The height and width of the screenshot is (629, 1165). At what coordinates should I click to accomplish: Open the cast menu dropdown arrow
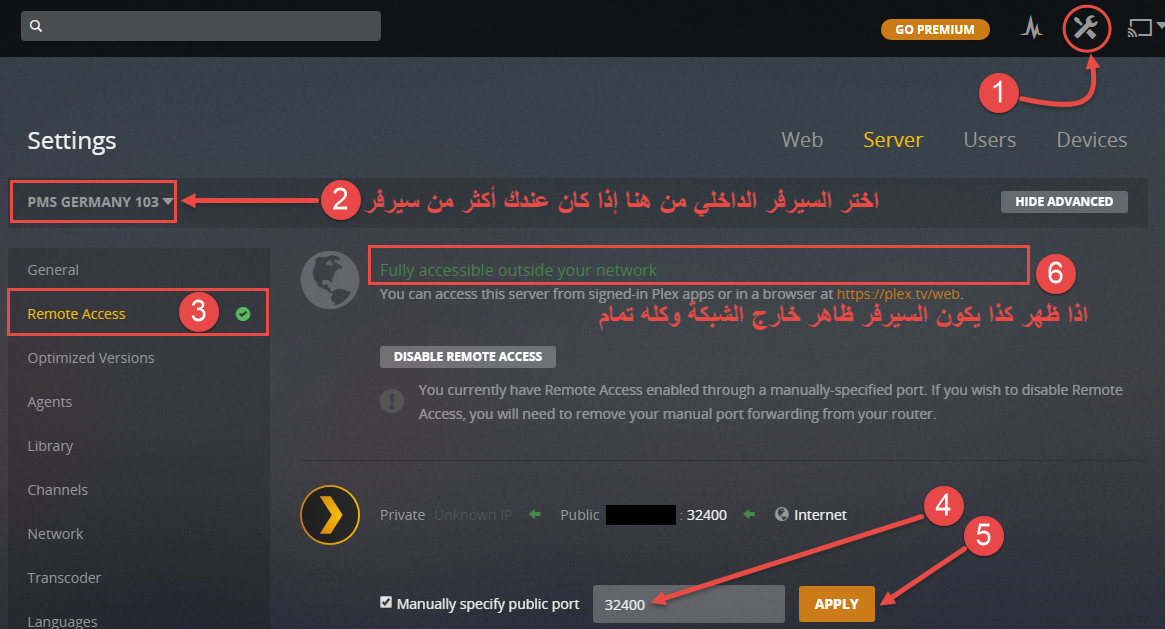(1160, 26)
